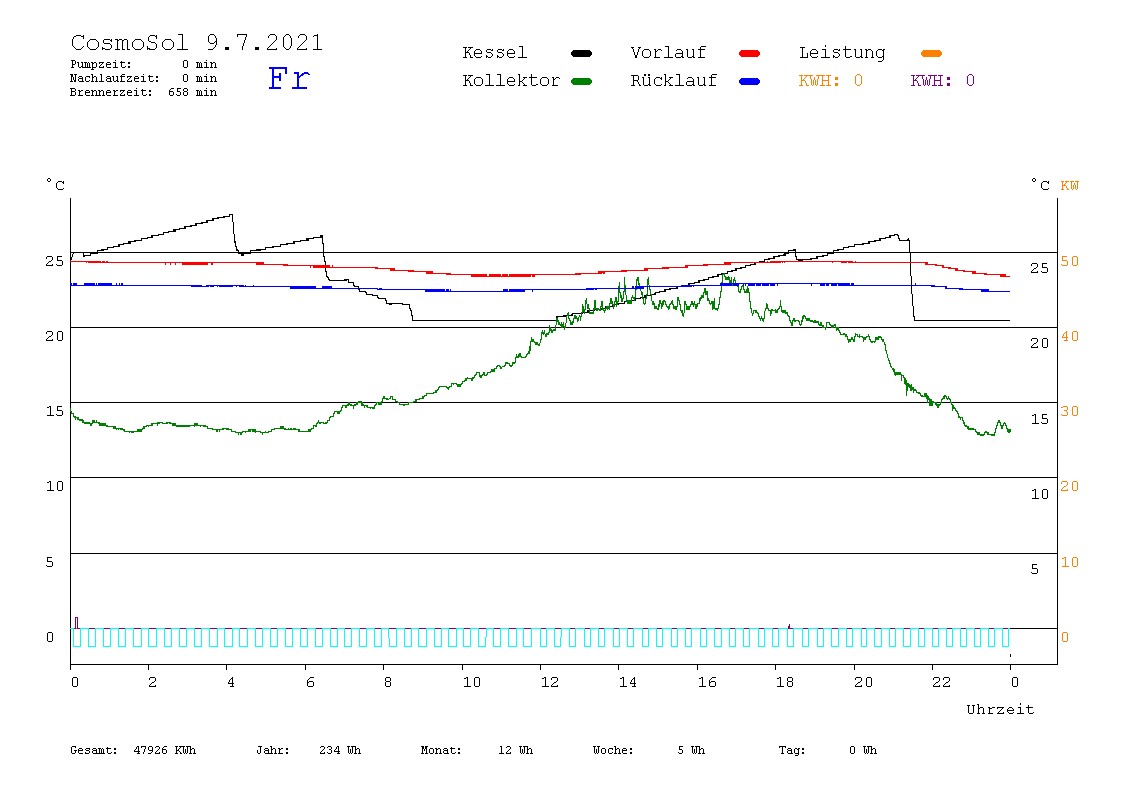
Task: Click the "Woche:" footer label
Action: (613, 750)
